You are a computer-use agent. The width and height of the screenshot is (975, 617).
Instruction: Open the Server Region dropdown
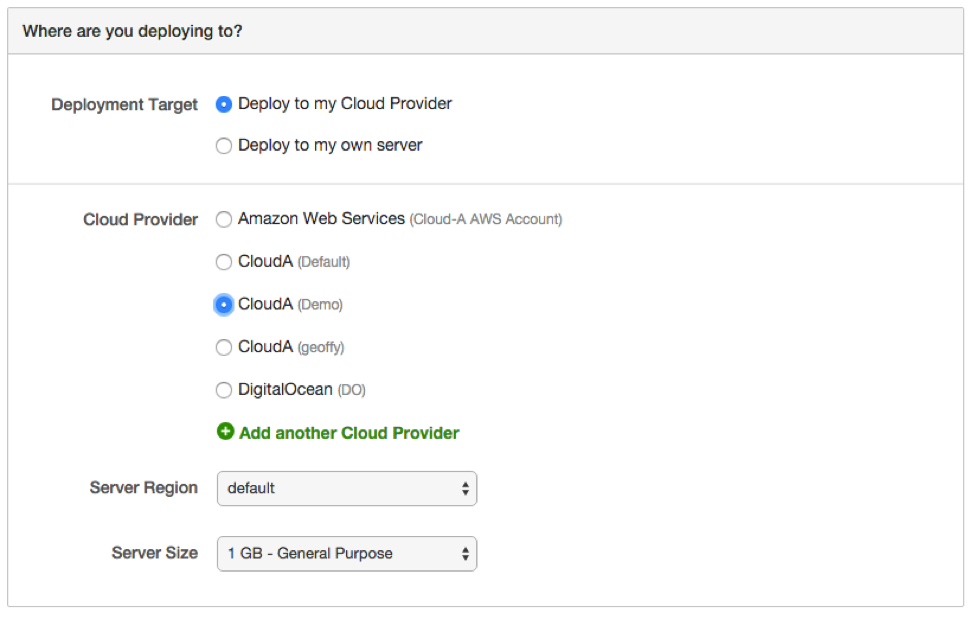point(347,488)
